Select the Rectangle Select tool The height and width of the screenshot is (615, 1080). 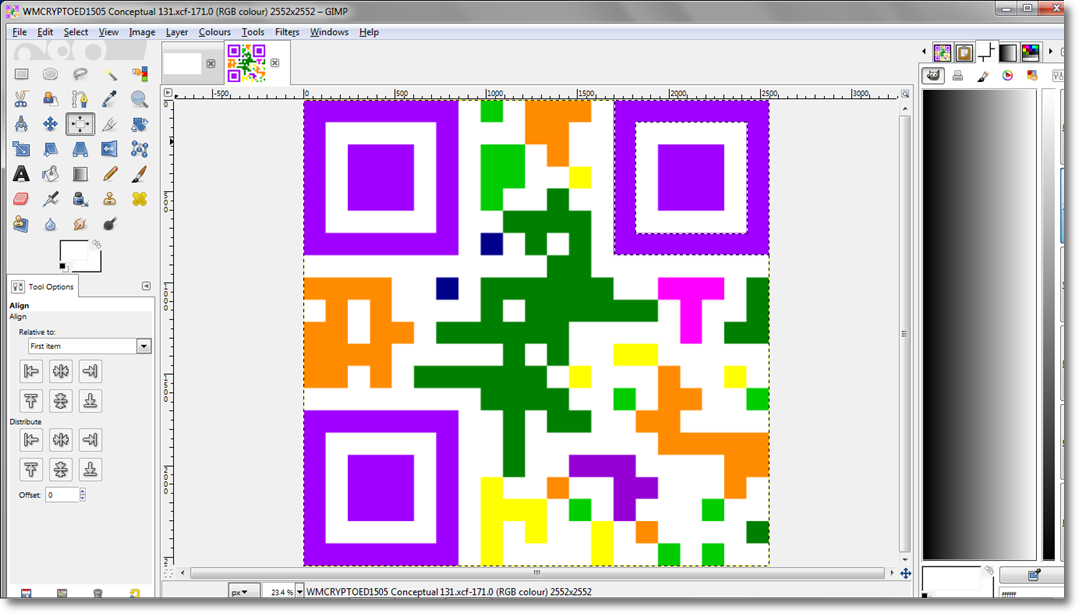point(21,74)
